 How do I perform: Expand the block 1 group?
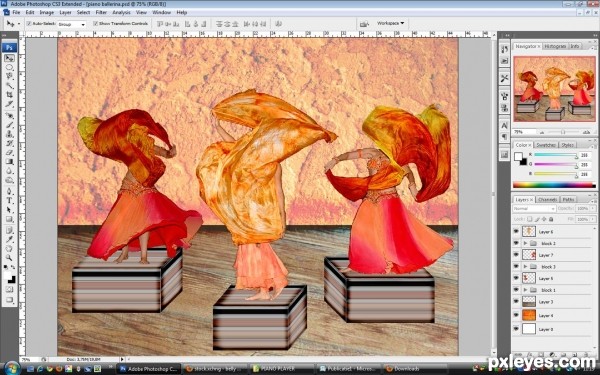tap(525, 290)
